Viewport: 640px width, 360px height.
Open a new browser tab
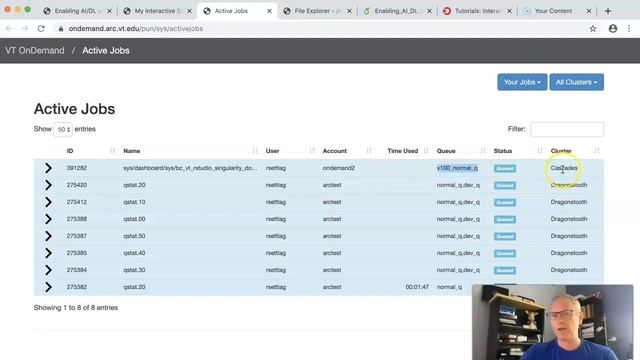click(608, 11)
